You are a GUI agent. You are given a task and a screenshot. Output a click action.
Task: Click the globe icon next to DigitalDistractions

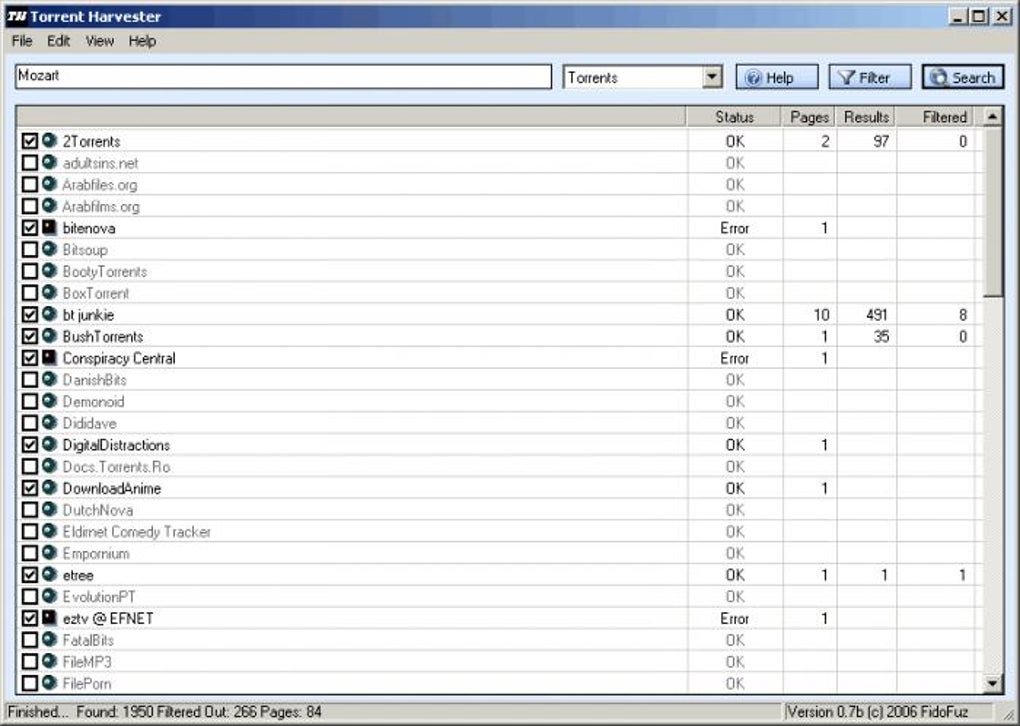49,444
